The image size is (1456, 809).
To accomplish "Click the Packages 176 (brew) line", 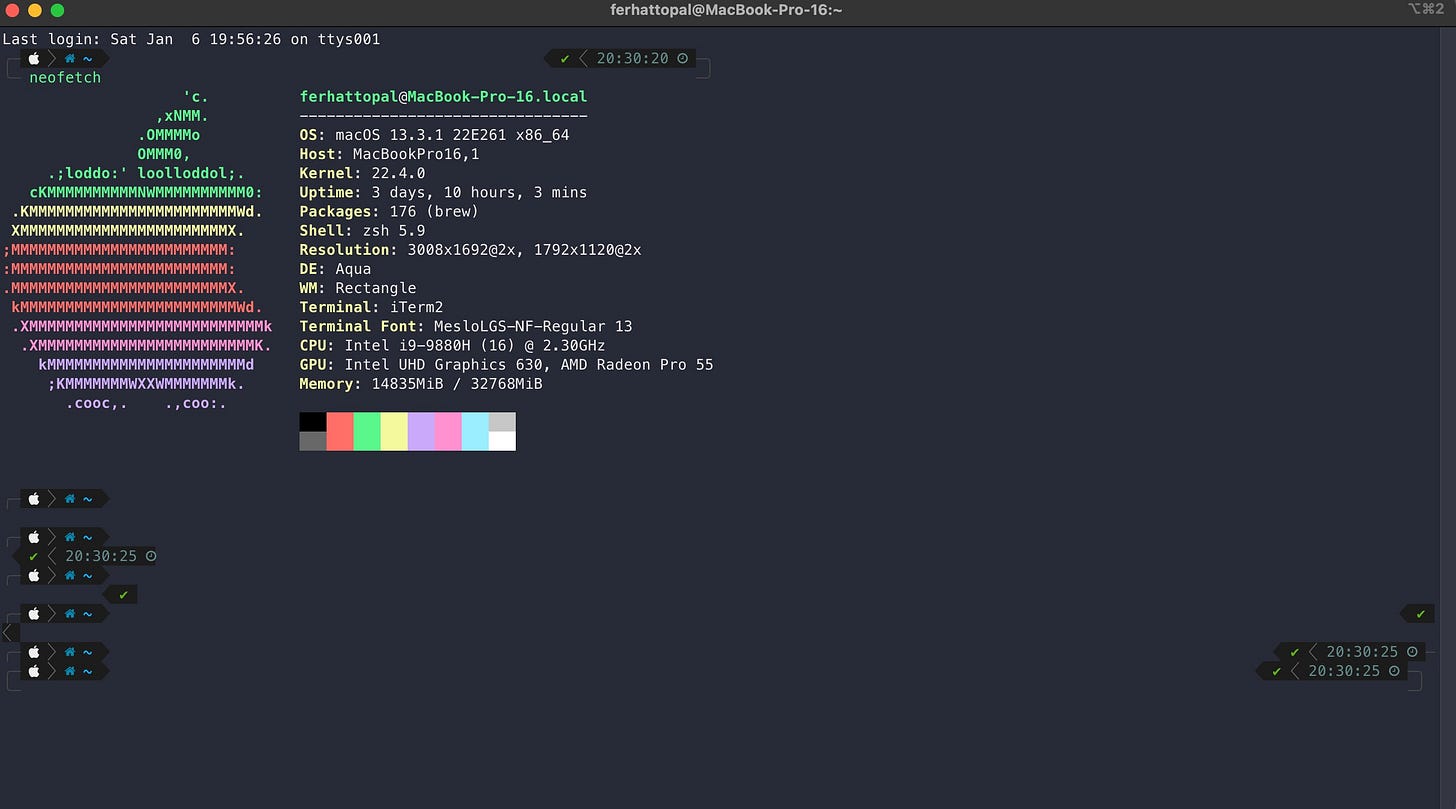I will click(390, 211).
